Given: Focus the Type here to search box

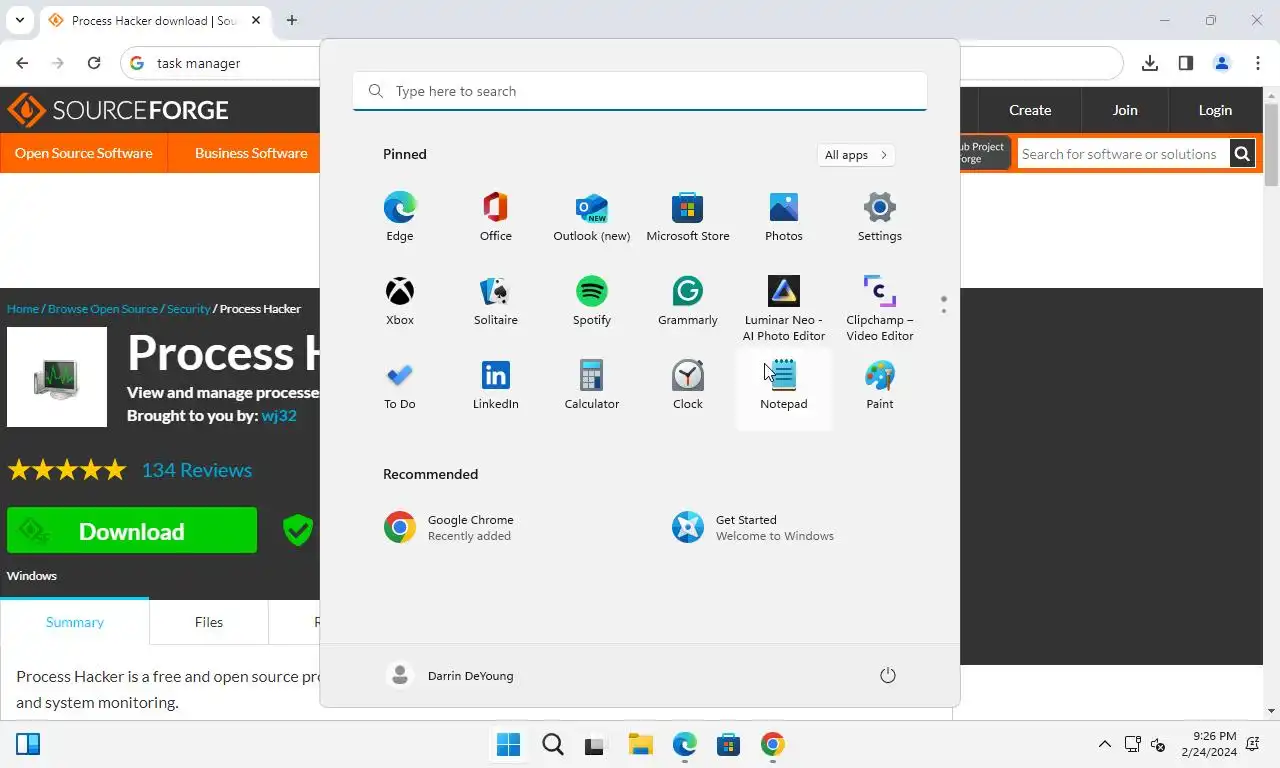Looking at the screenshot, I should click(x=640, y=91).
